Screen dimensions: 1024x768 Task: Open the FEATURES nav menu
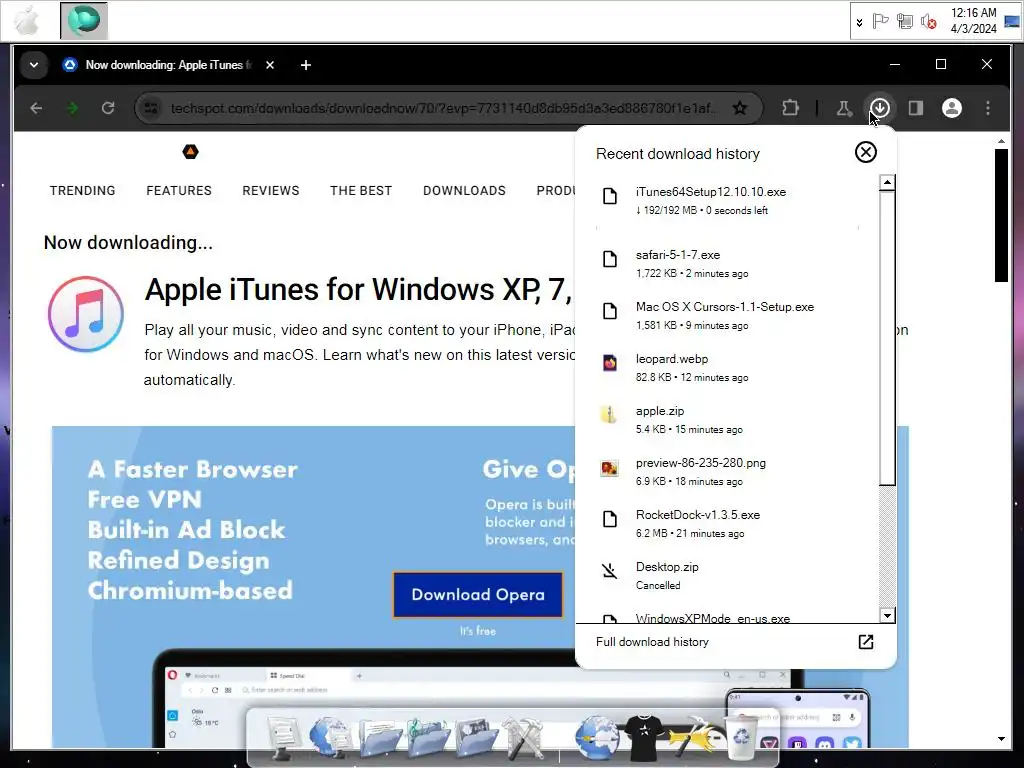click(179, 191)
